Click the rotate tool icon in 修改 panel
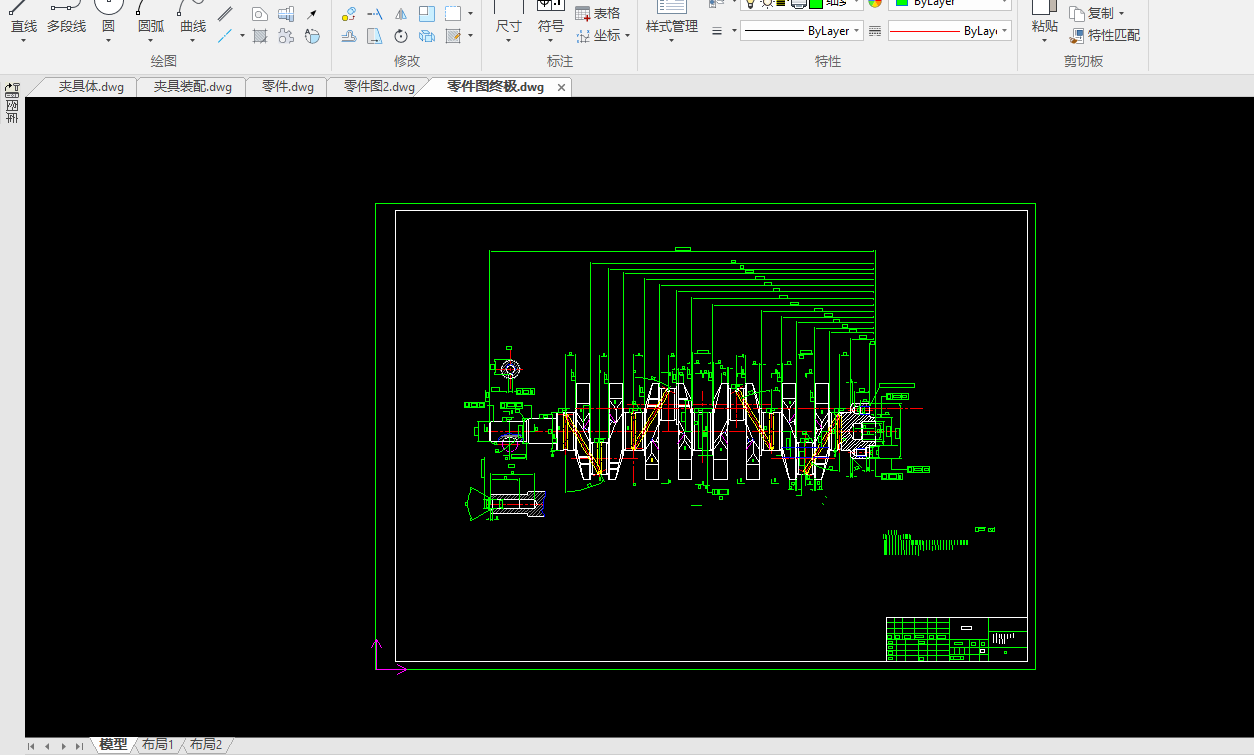Screen dimensions: 1254x755 [x=401, y=36]
